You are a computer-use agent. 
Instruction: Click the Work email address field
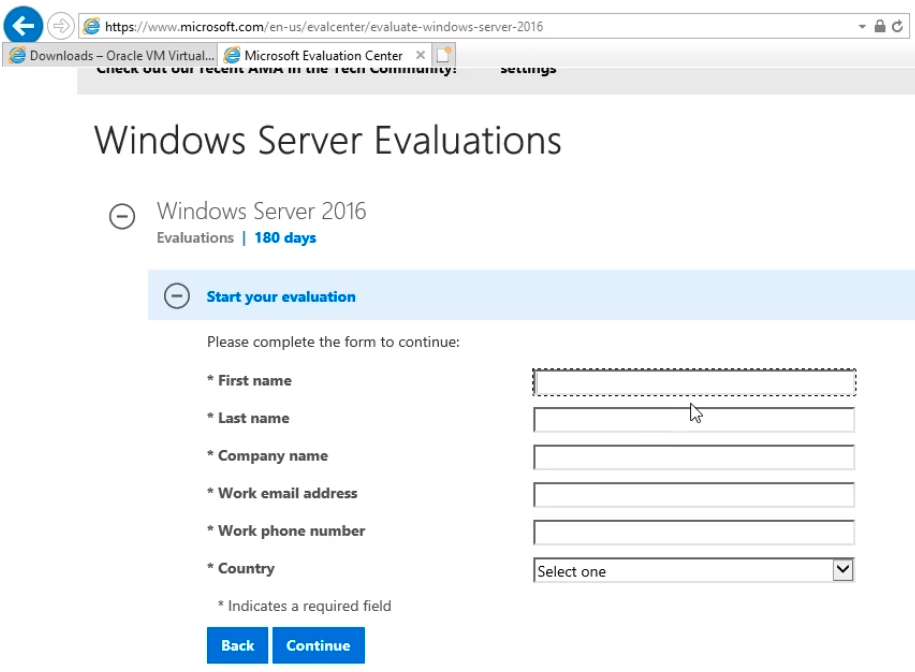[x=694, y=495]
